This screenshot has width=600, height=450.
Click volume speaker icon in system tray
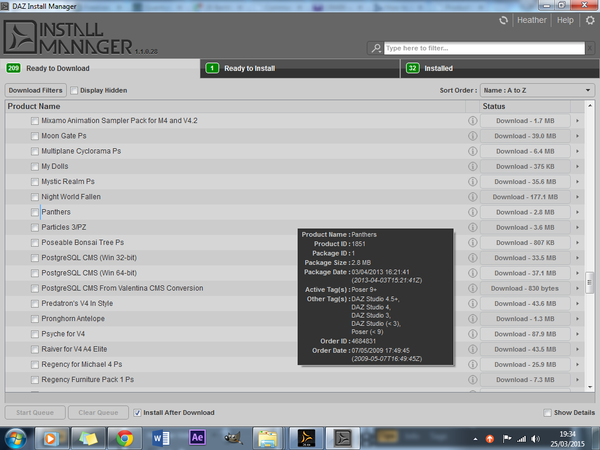point(536,439)
